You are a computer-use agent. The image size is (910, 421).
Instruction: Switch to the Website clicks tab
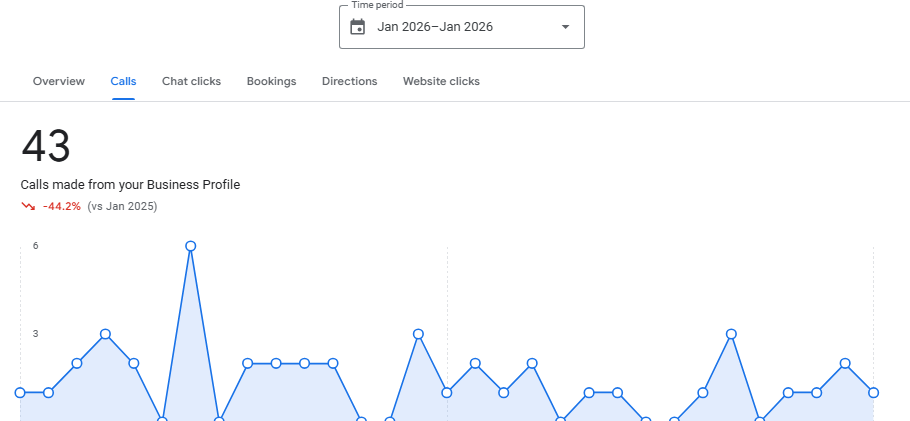coord(441,81)
